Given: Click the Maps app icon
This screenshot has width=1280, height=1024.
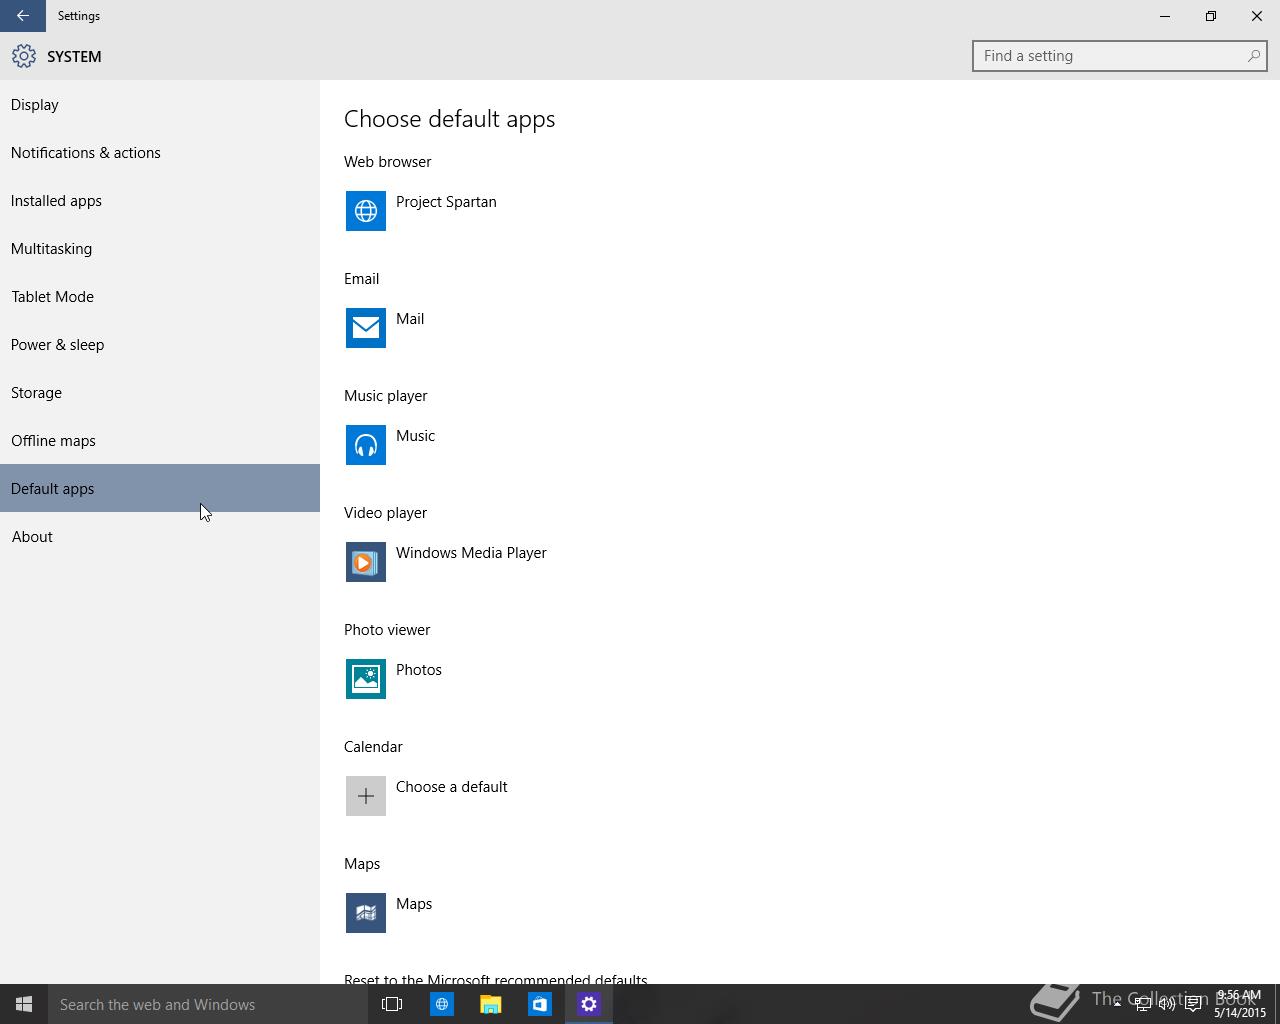Looking at the screenshot, I should coord(366,913).
